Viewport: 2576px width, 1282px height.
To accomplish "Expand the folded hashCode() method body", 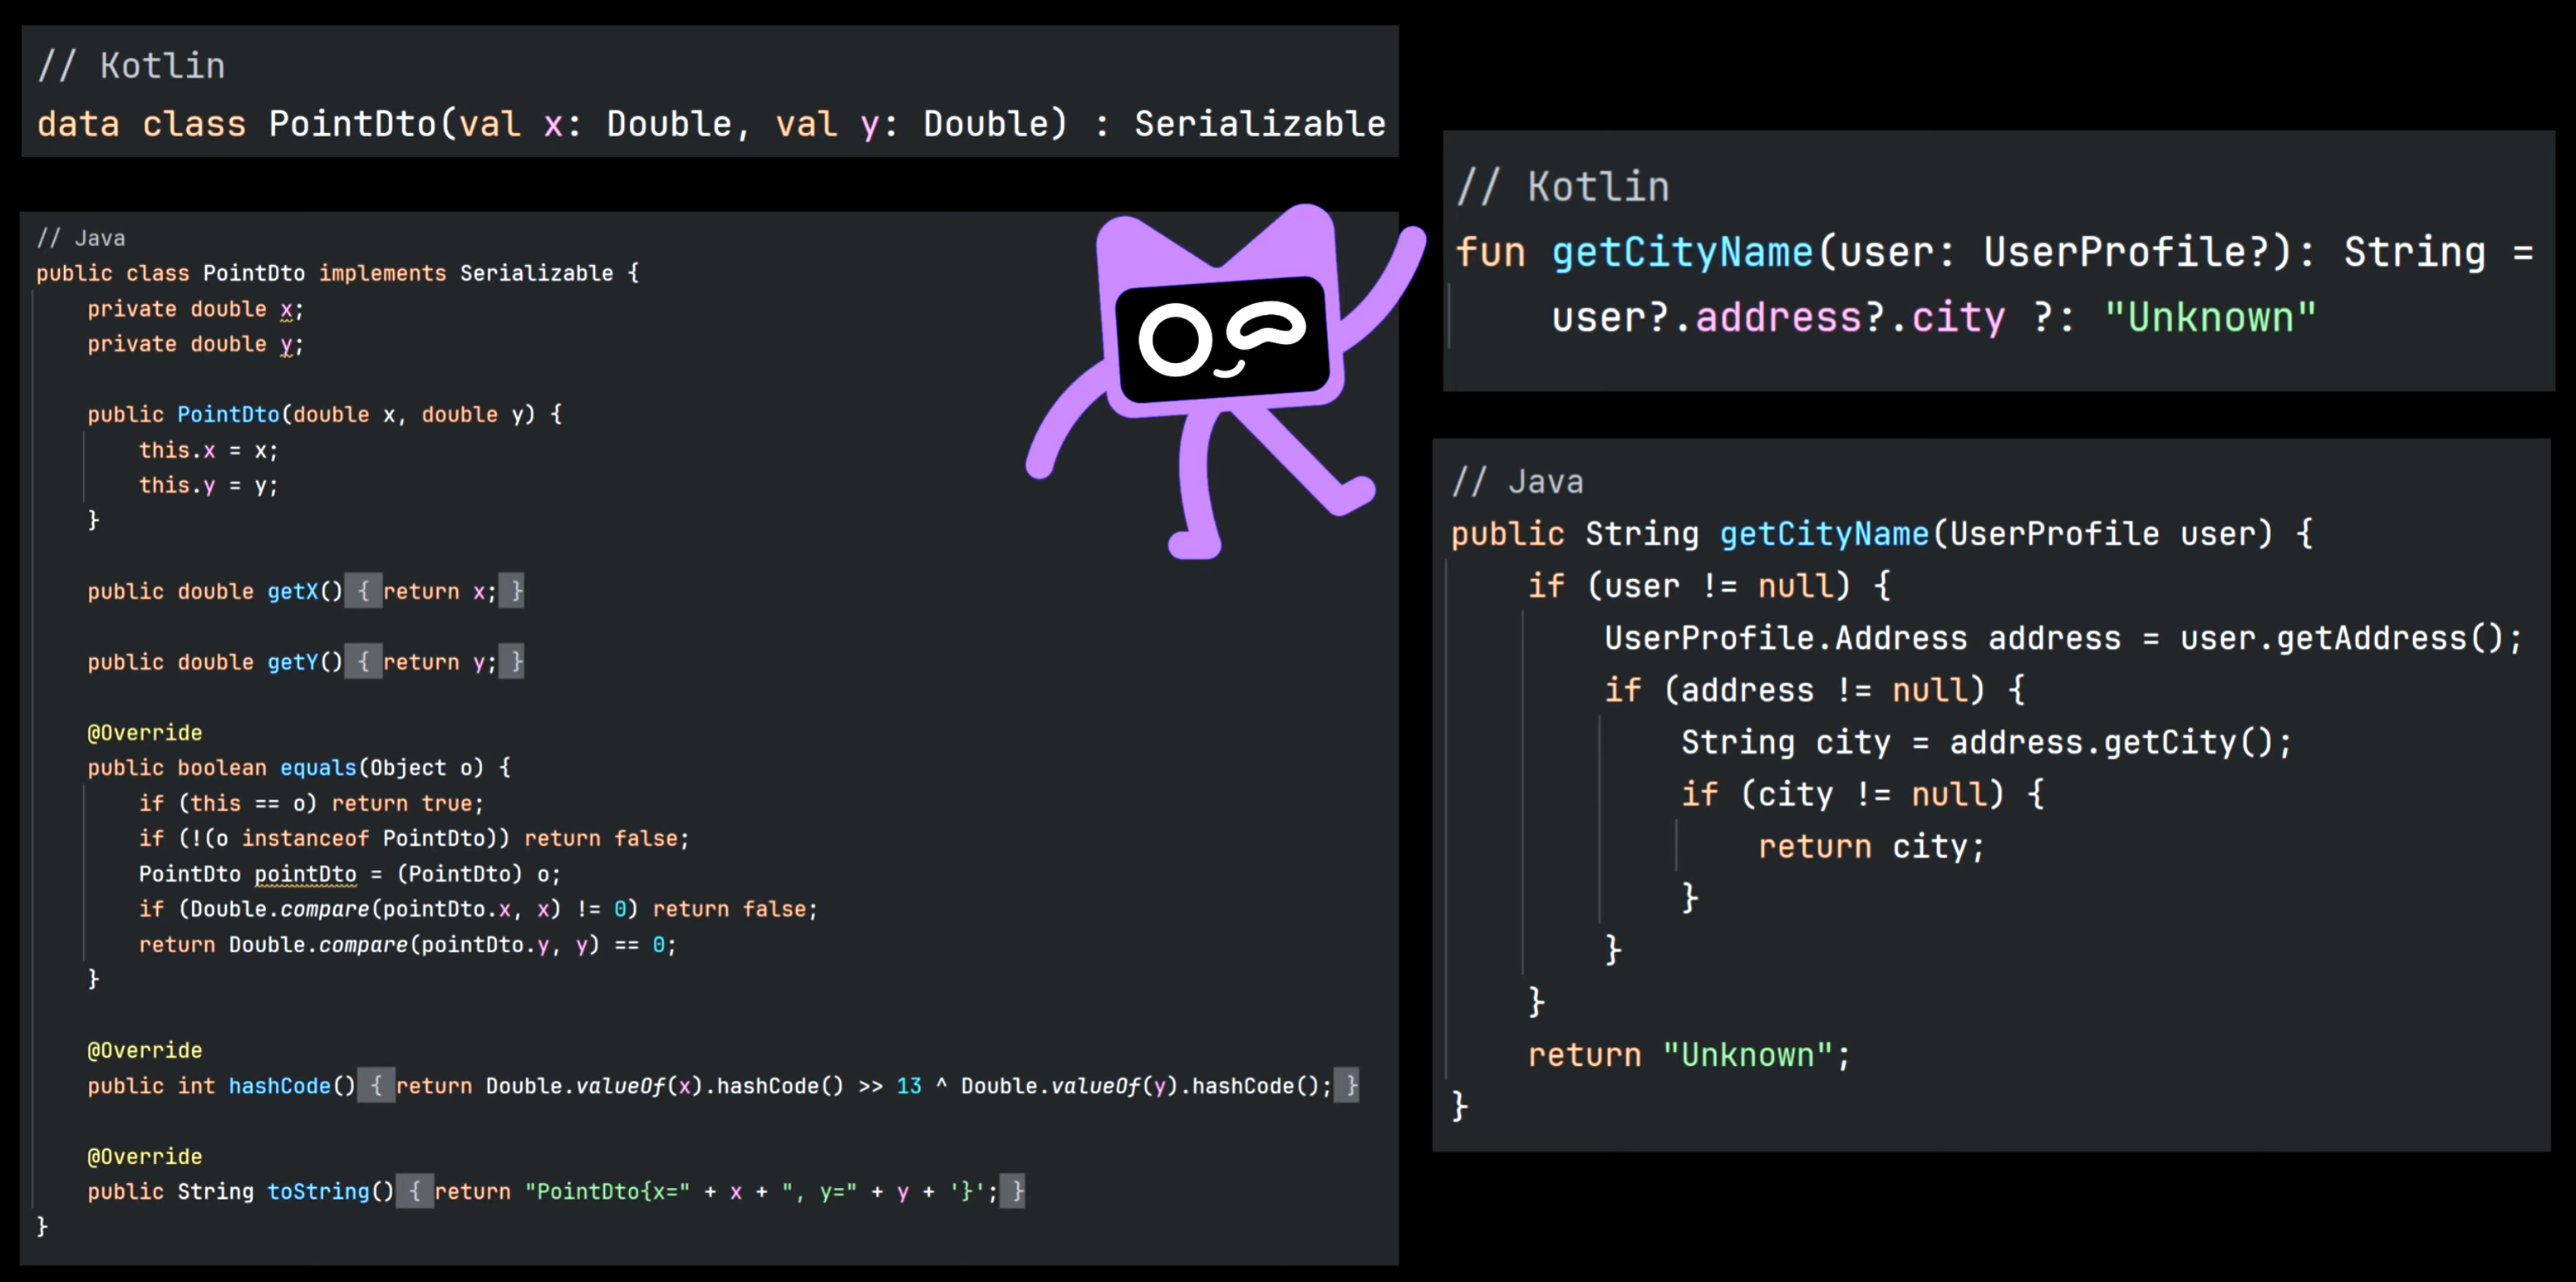I will [x=376, y=1086].
